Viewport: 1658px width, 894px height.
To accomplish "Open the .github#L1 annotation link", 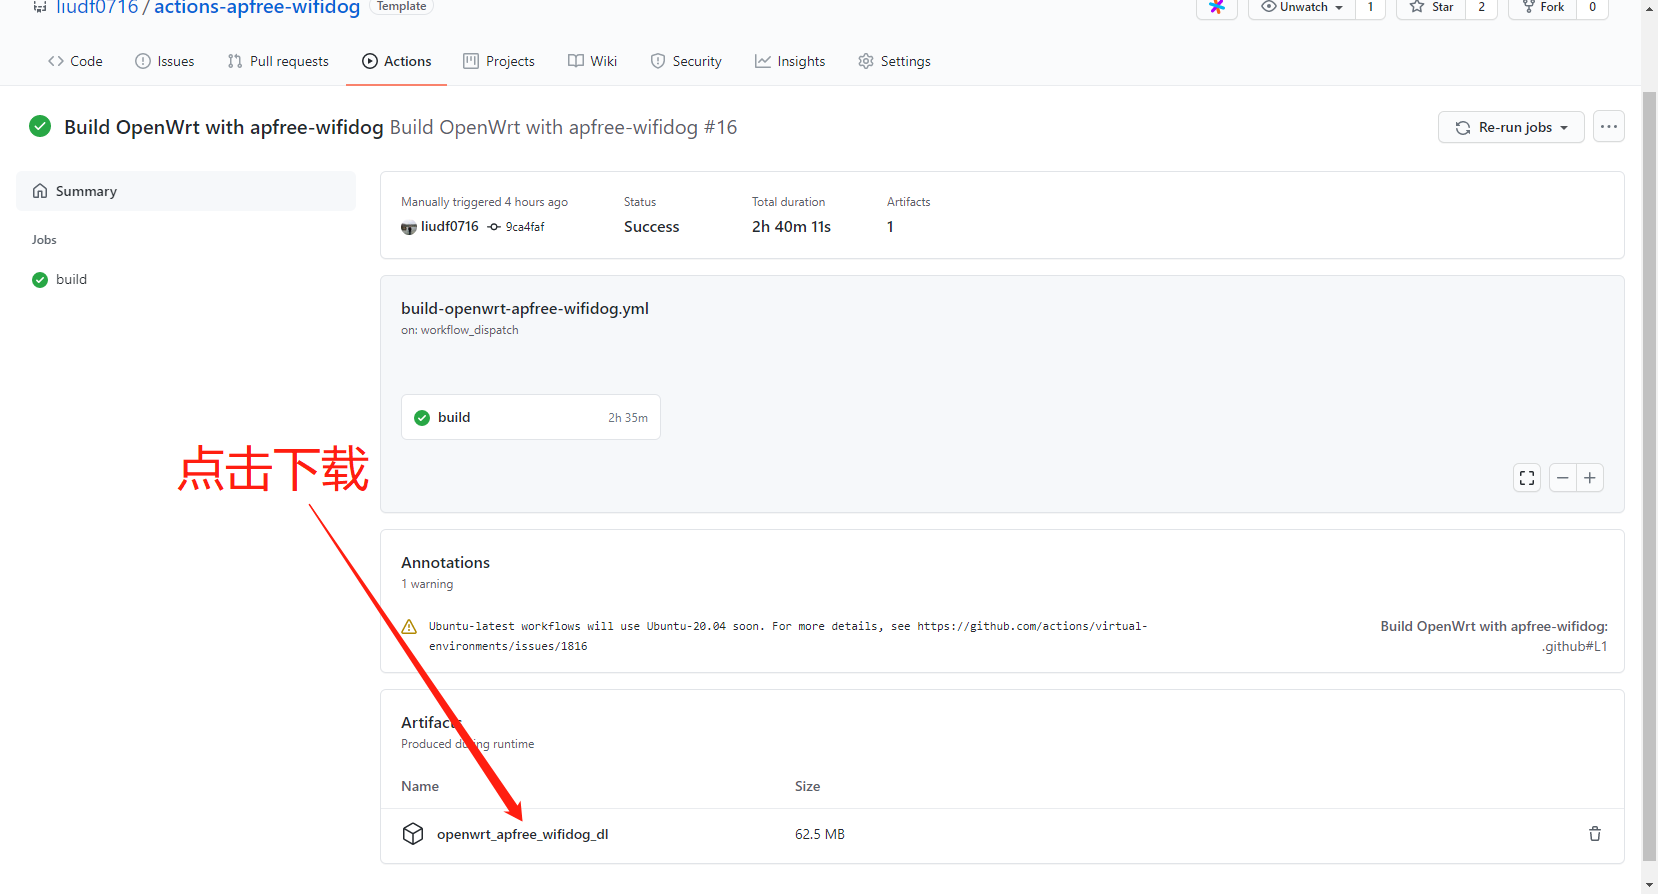I will pyautogui.click(x=1574, y=646).
